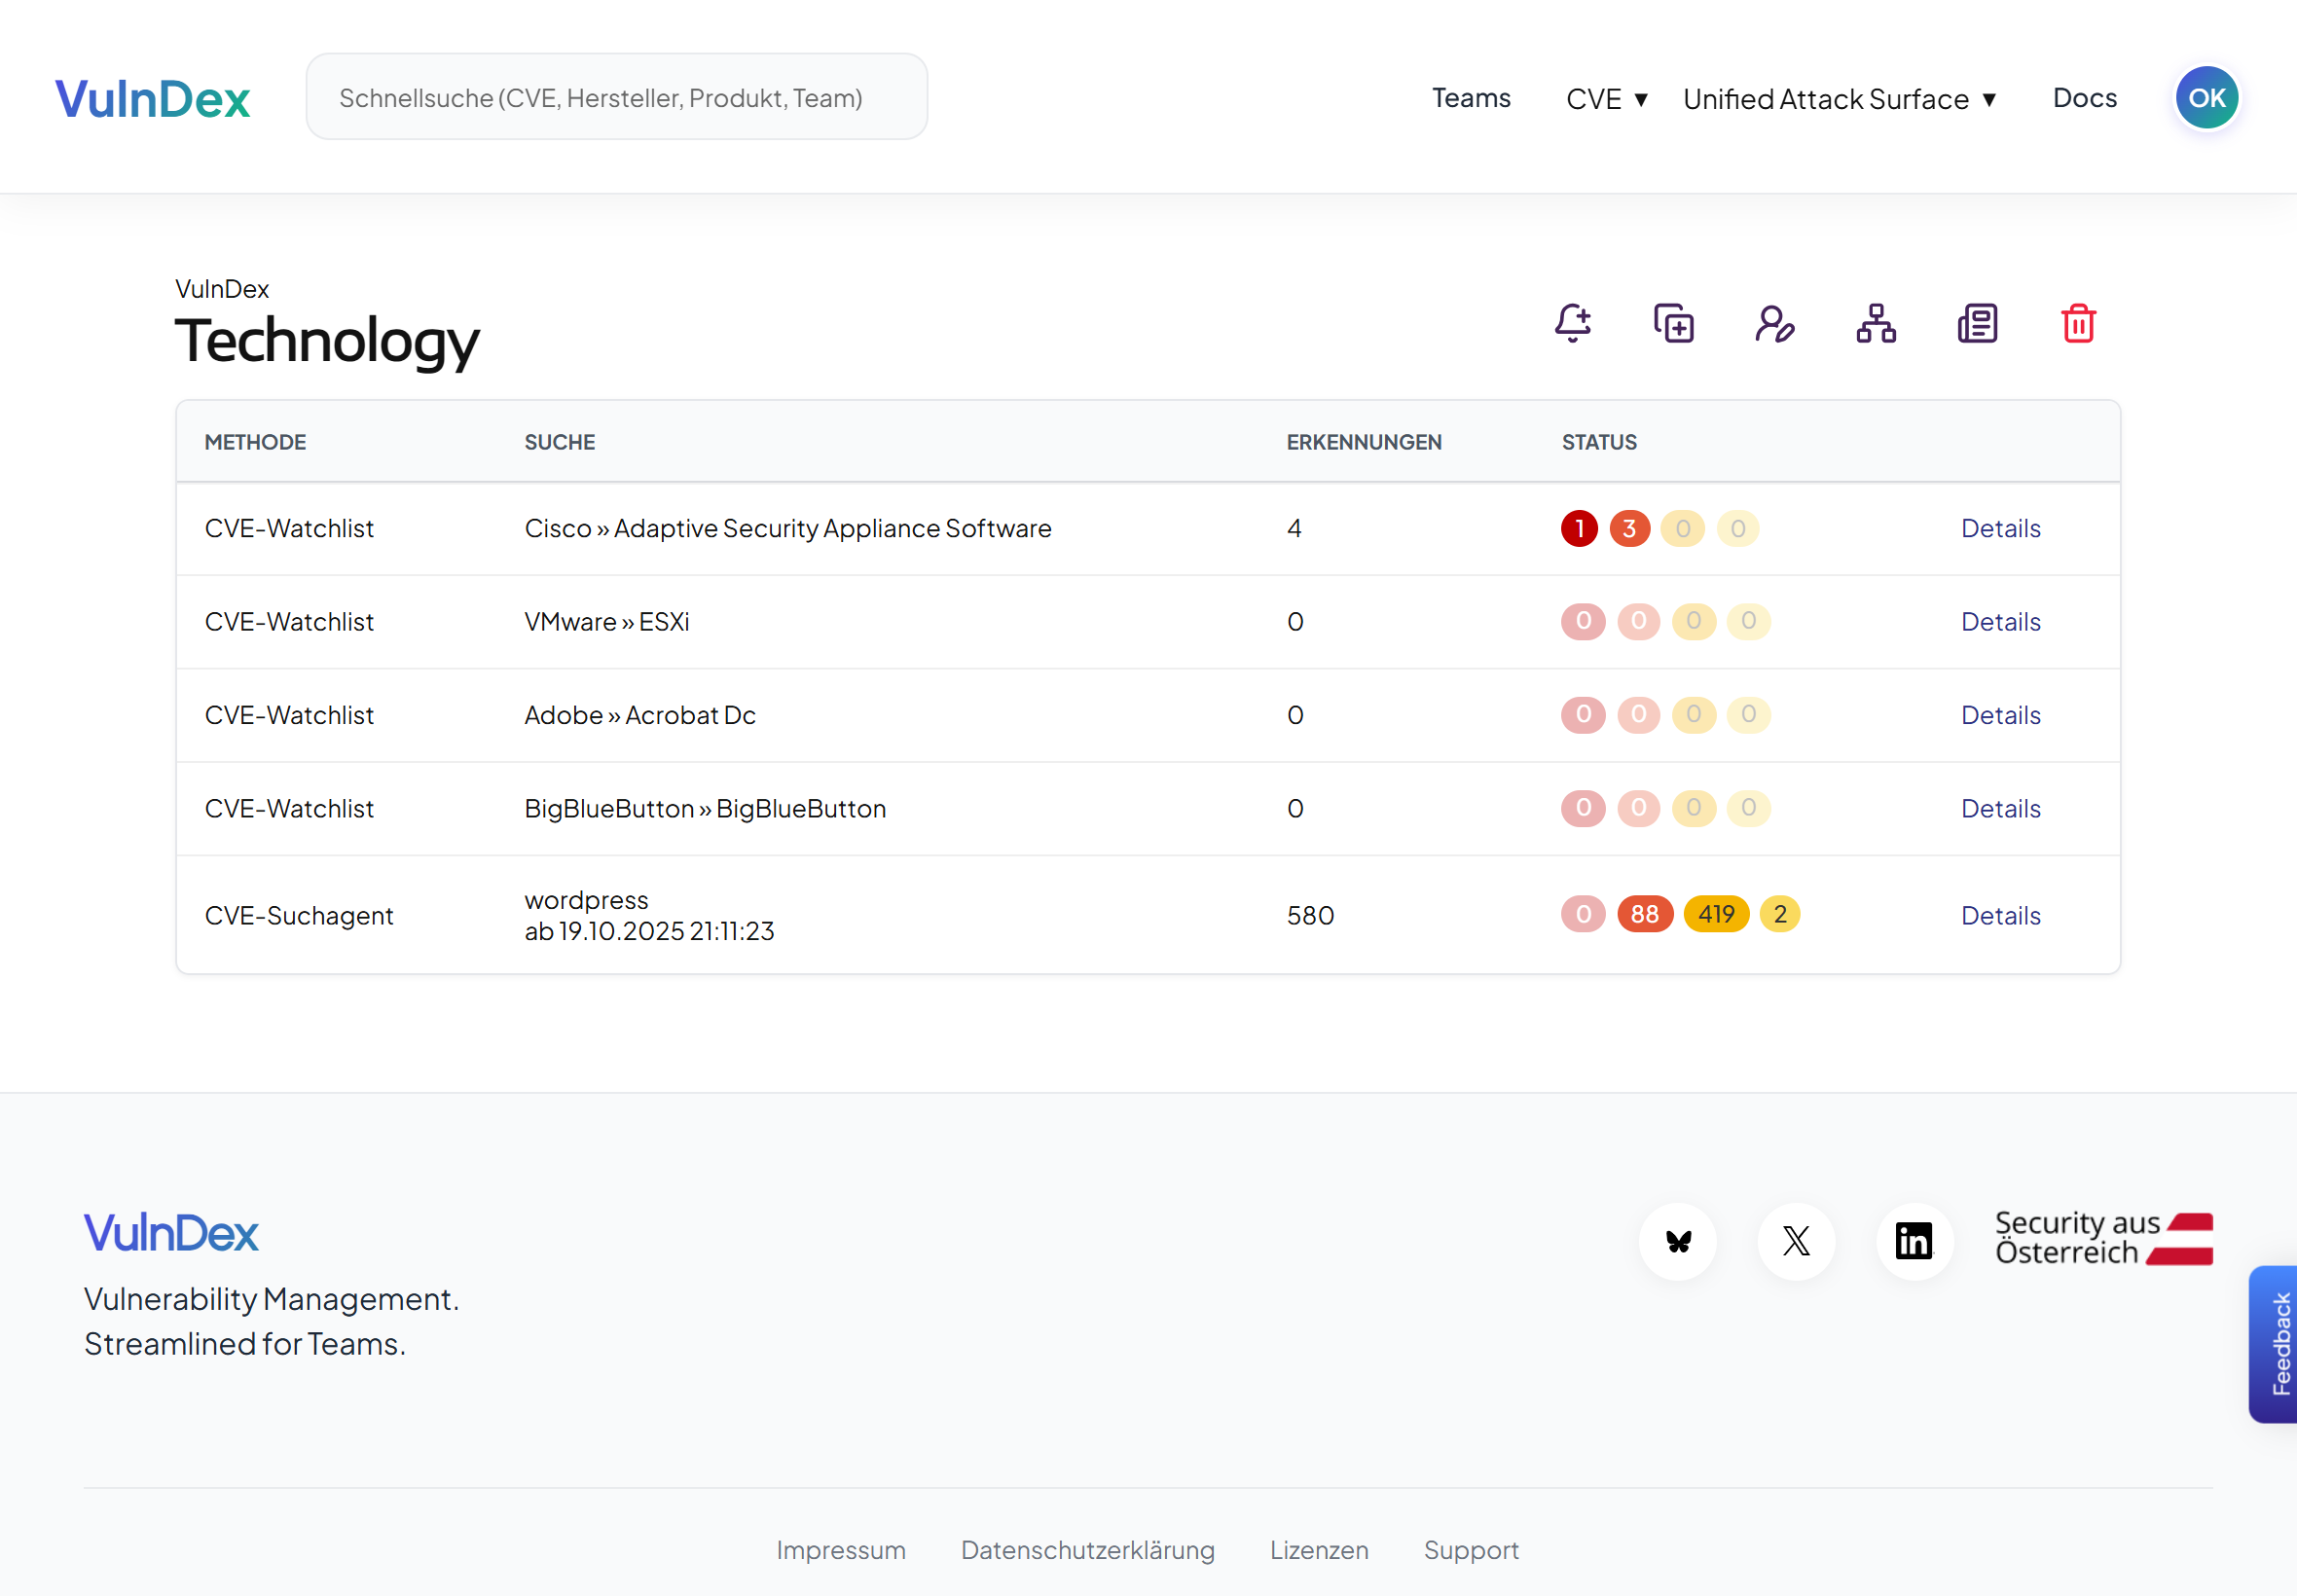Click the red trash delete icon

click(x=2078, y=323)
